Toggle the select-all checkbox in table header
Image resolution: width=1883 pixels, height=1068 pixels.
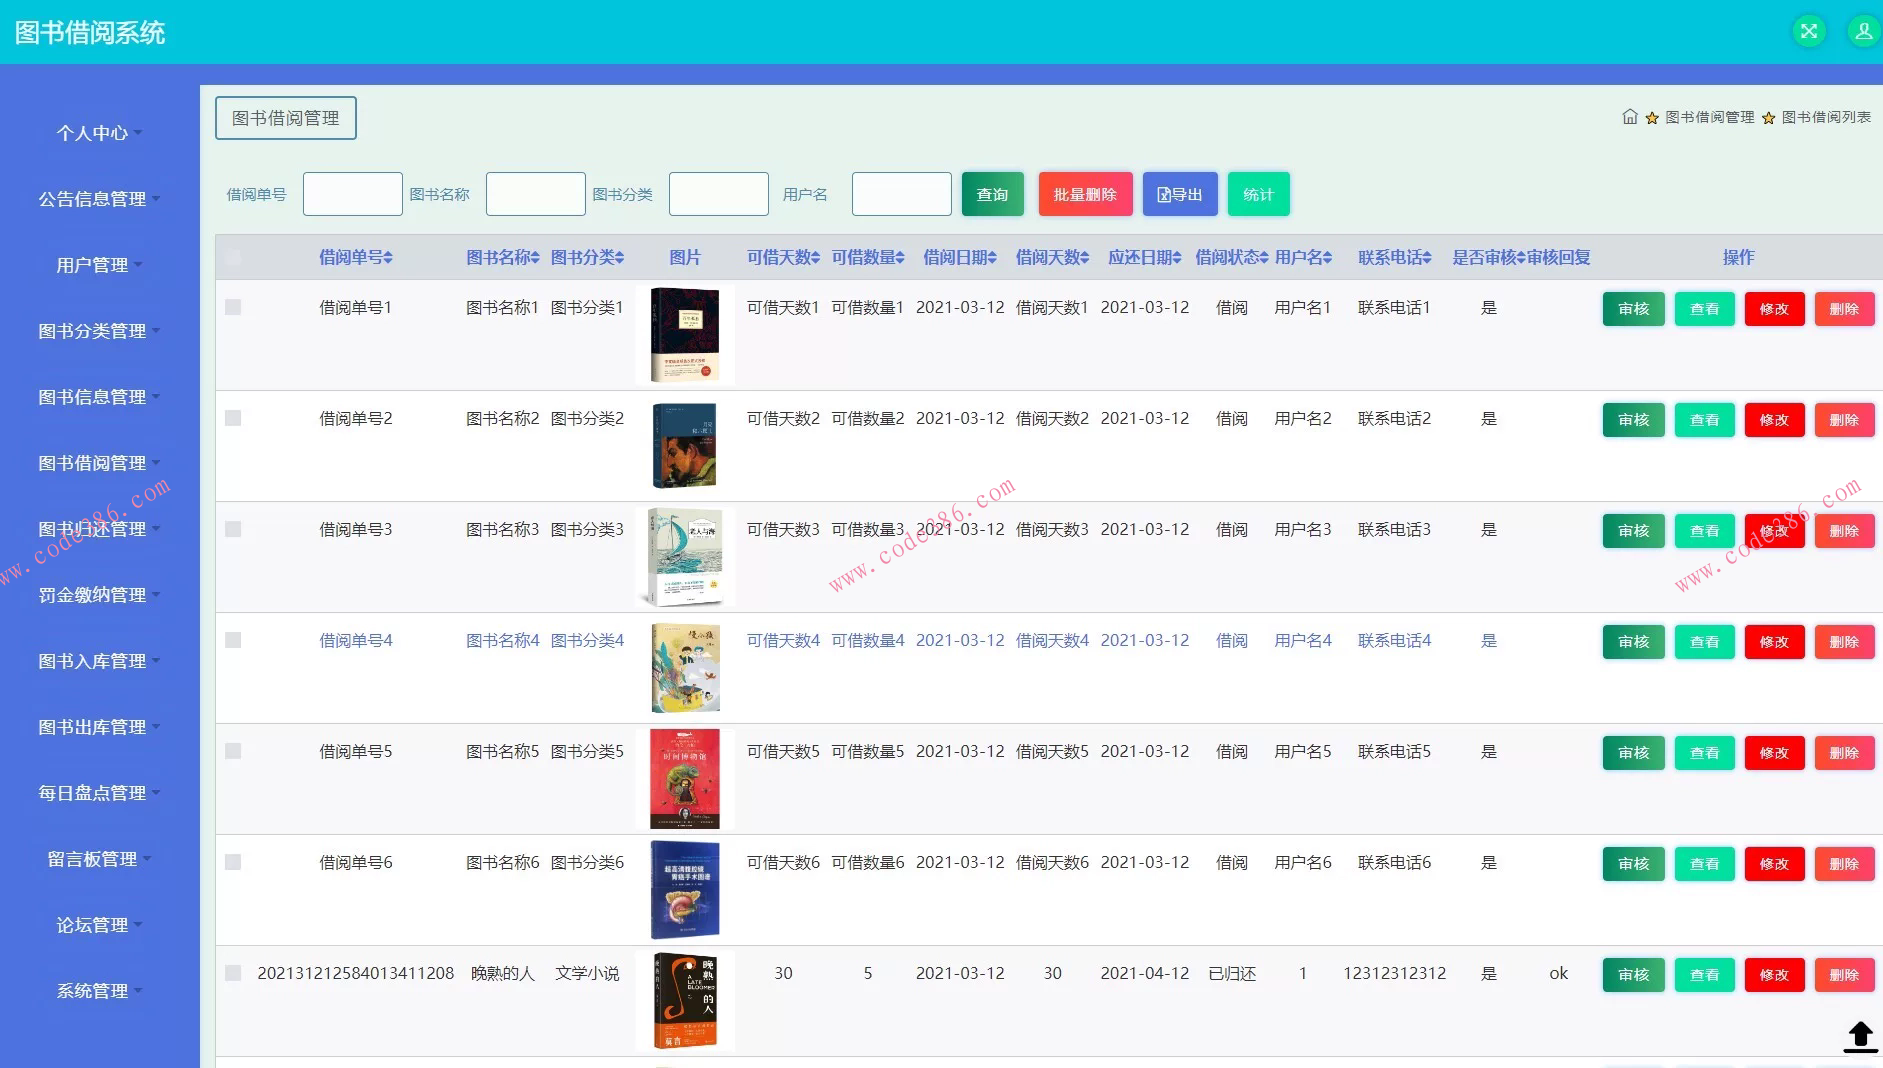234,257
